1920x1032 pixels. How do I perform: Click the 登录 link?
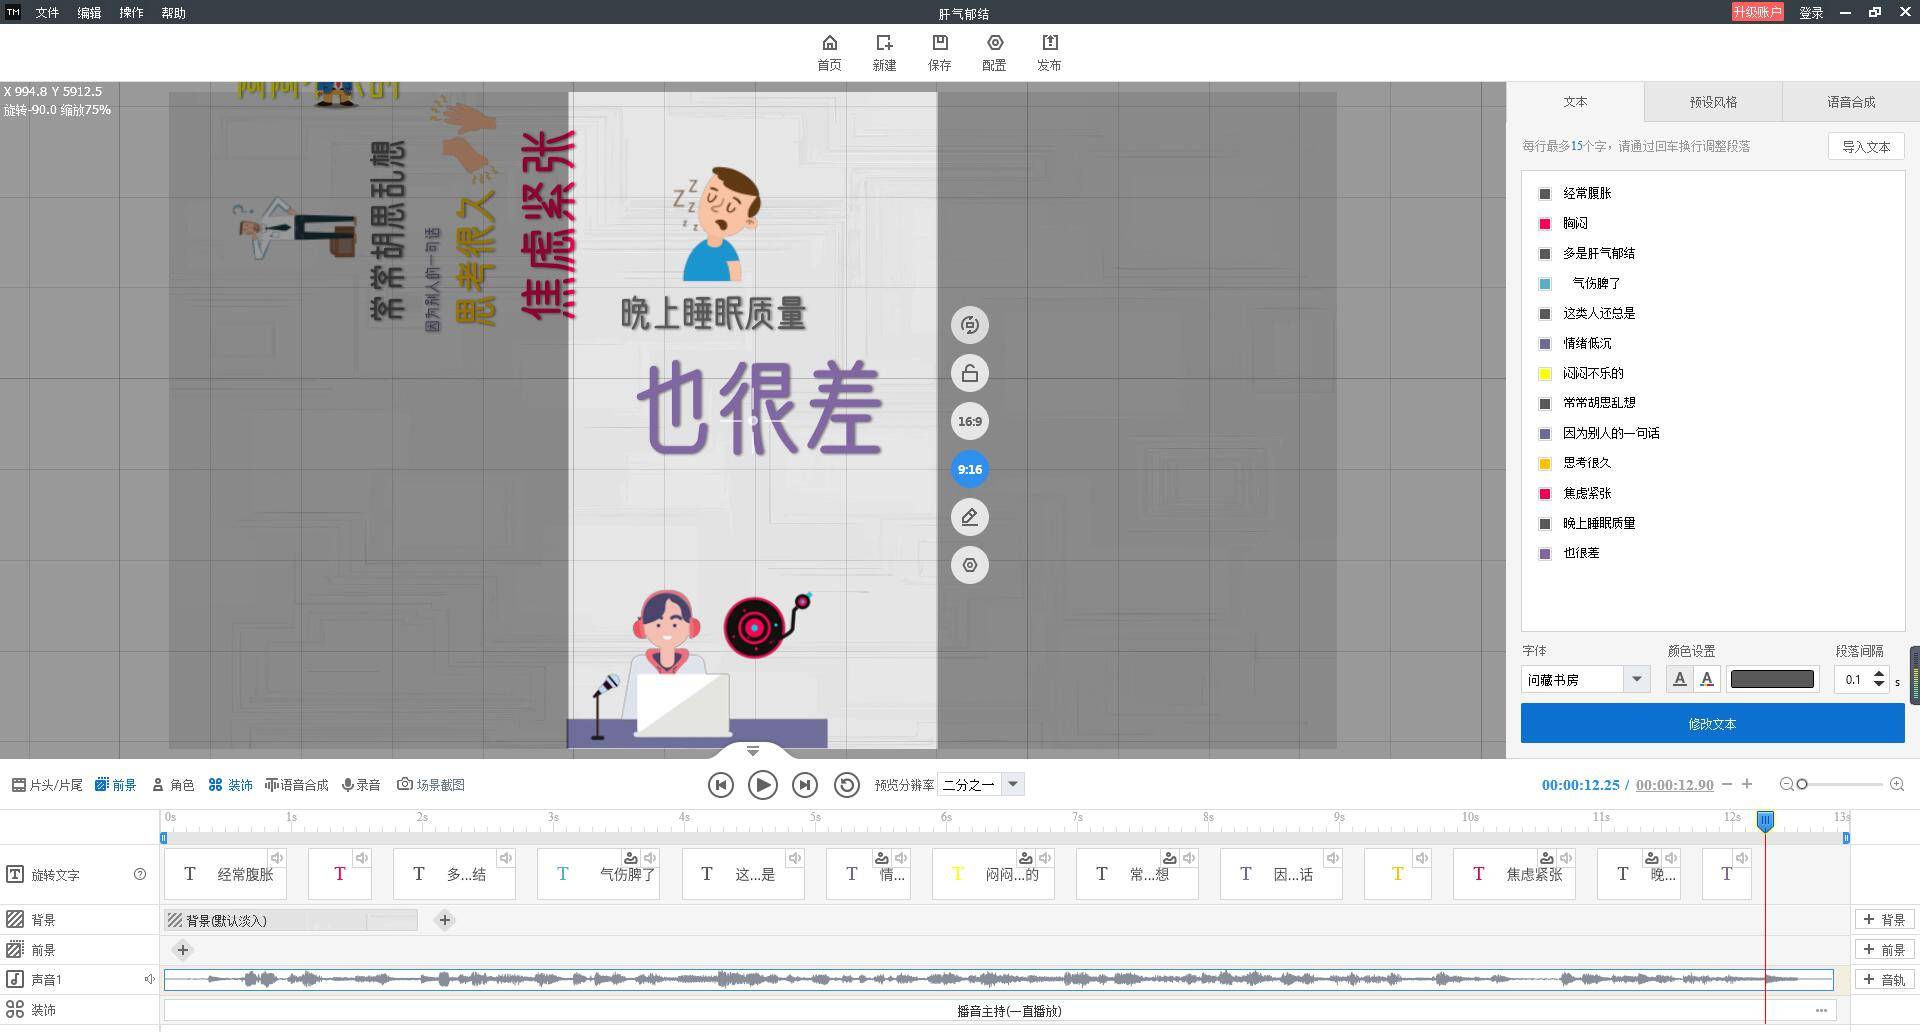1811,13
